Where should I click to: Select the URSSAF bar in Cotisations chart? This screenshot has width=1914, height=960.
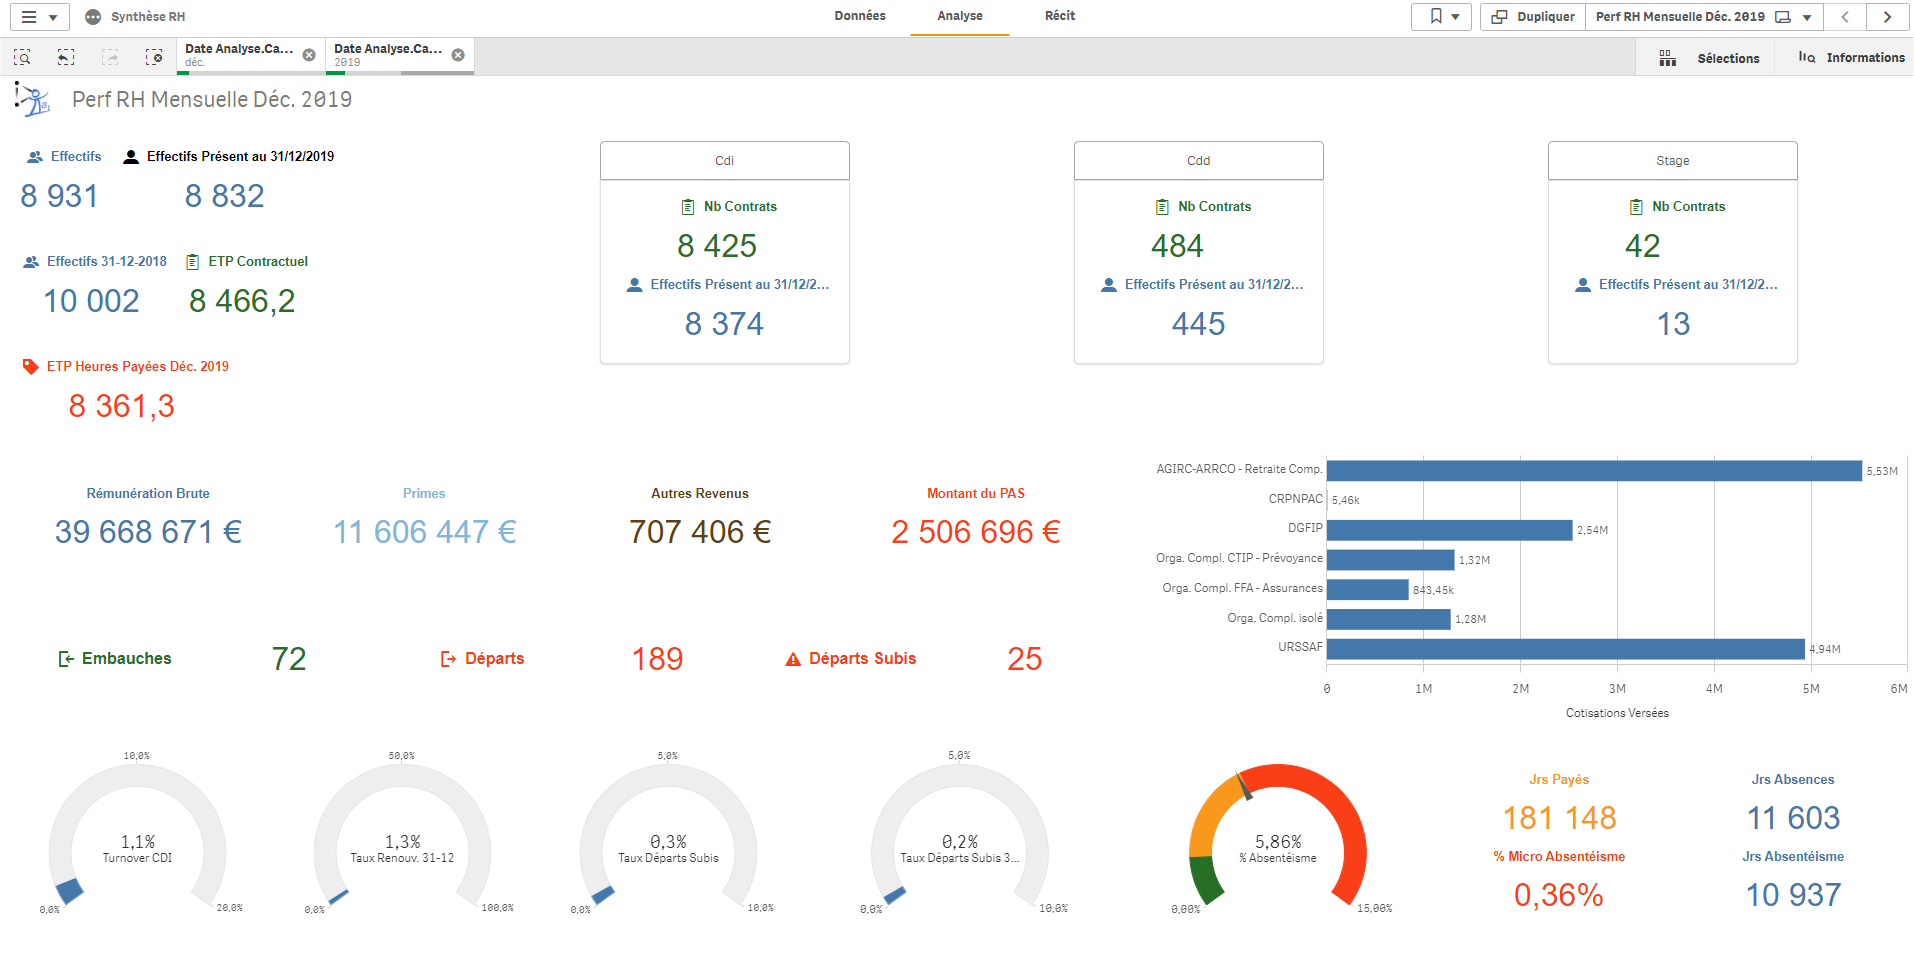pyautogui.click(x=1565, y=649)
